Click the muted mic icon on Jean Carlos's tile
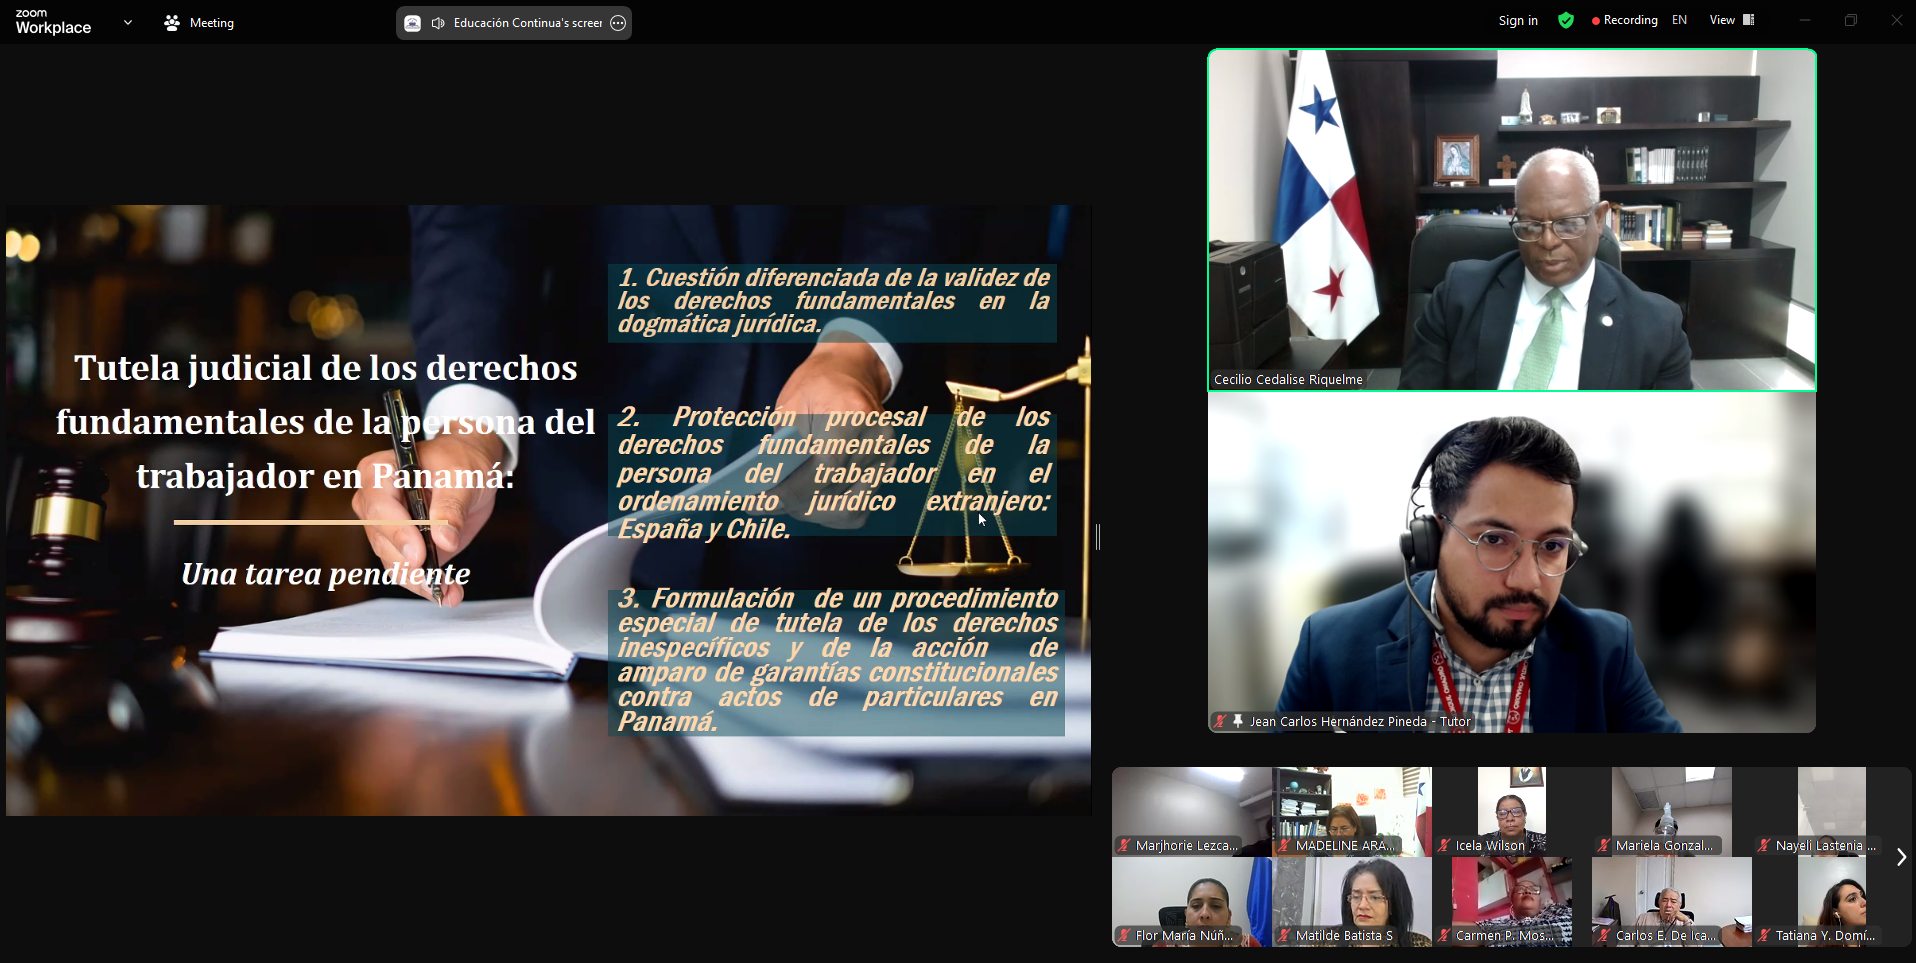The image size is (1916, 963). (x=1220, y=721)
